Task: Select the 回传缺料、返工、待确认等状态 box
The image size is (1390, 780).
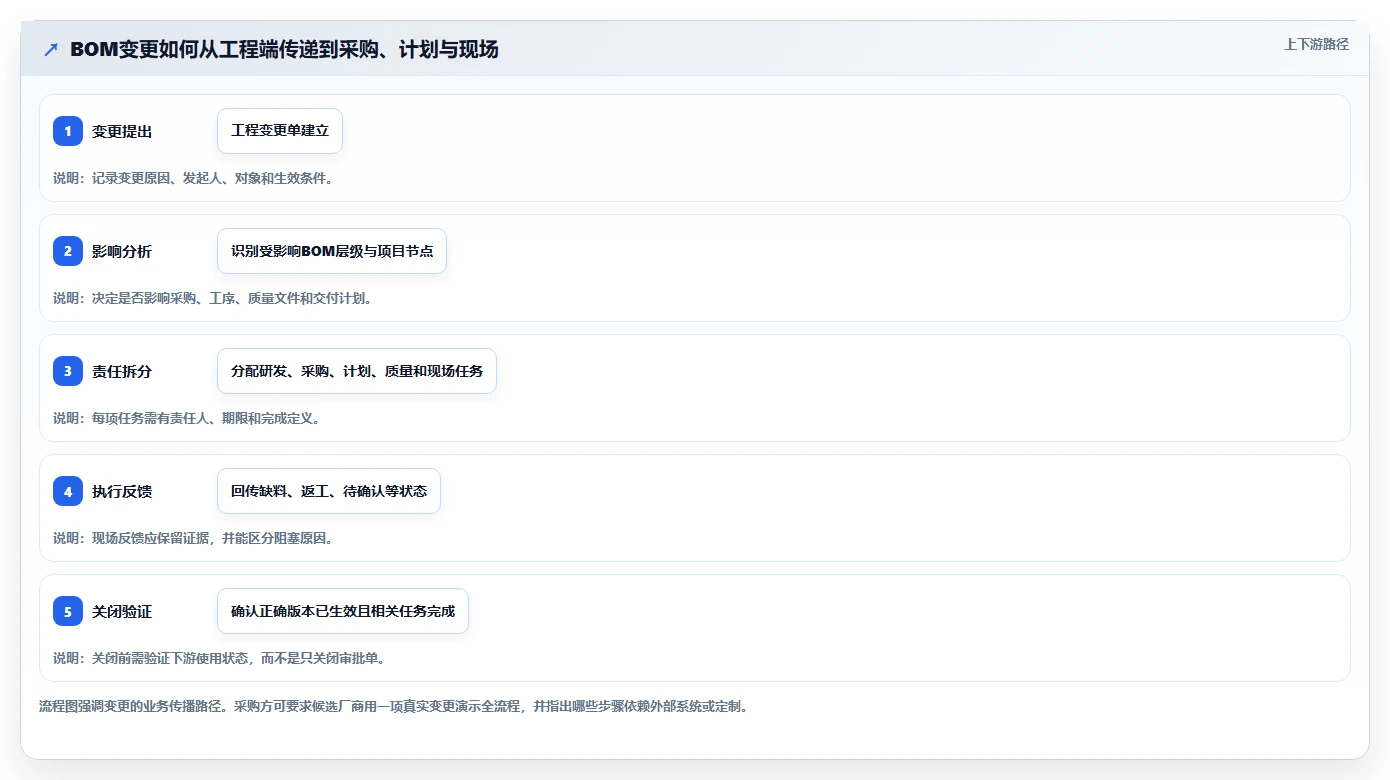Action: pos(329,491)
